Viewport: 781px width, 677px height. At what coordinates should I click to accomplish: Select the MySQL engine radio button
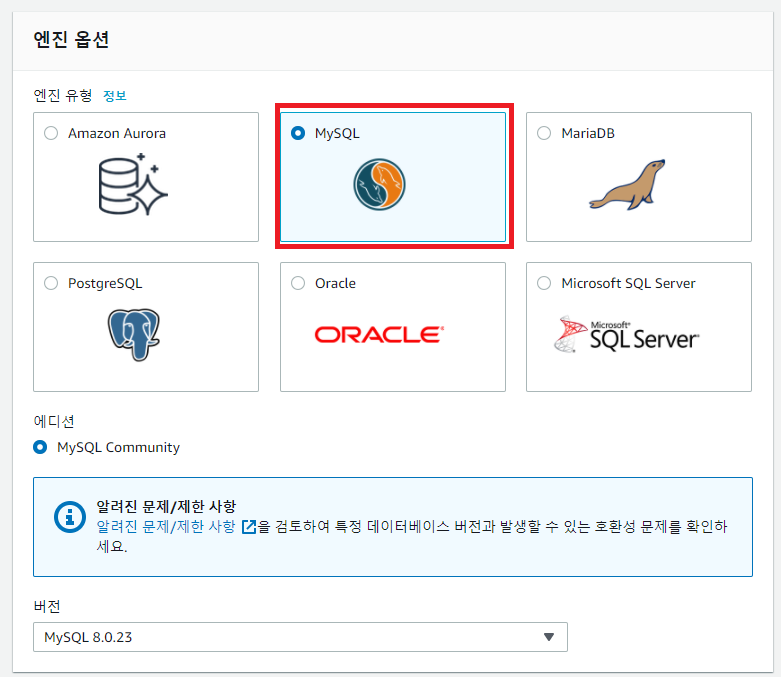coord(298,133)
